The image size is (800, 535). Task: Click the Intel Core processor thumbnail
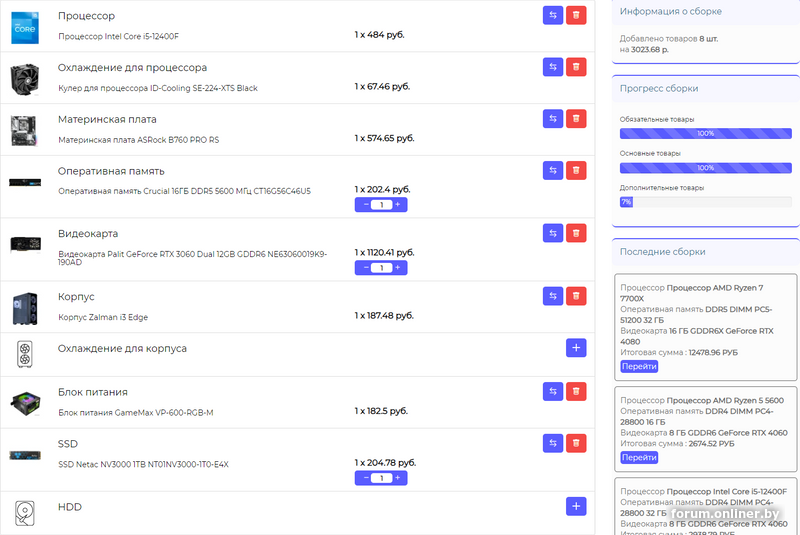point(24,26)
